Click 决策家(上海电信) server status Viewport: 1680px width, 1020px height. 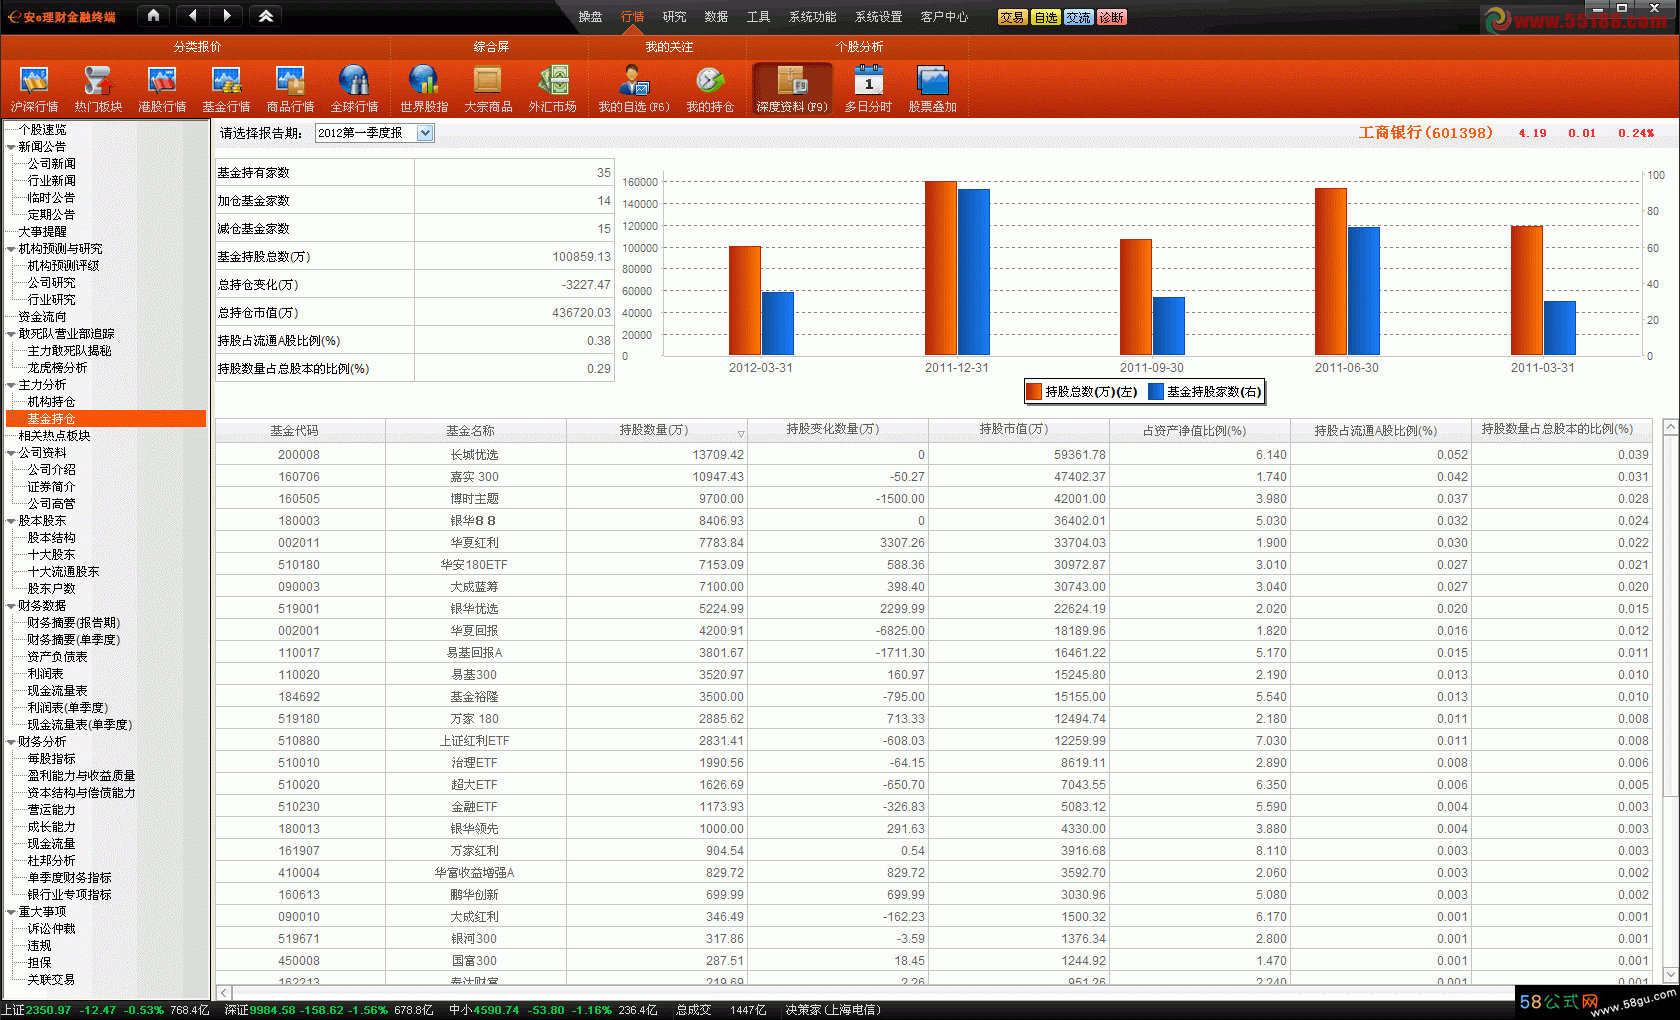(x=833, y=1010)
